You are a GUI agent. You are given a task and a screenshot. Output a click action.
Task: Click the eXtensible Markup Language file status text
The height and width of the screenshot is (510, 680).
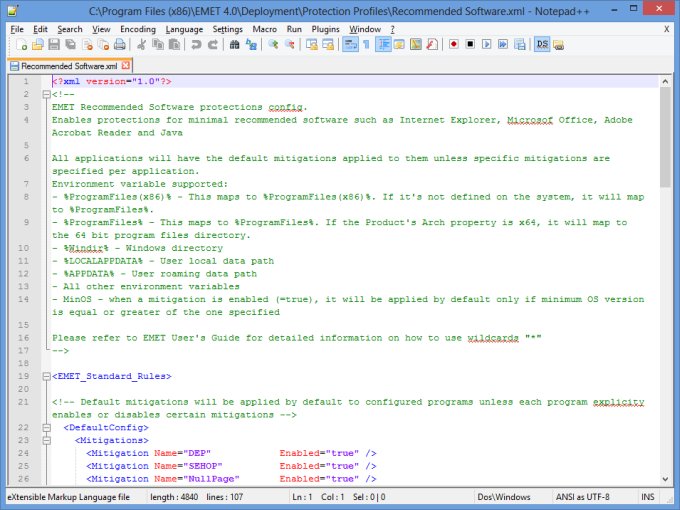69,497
